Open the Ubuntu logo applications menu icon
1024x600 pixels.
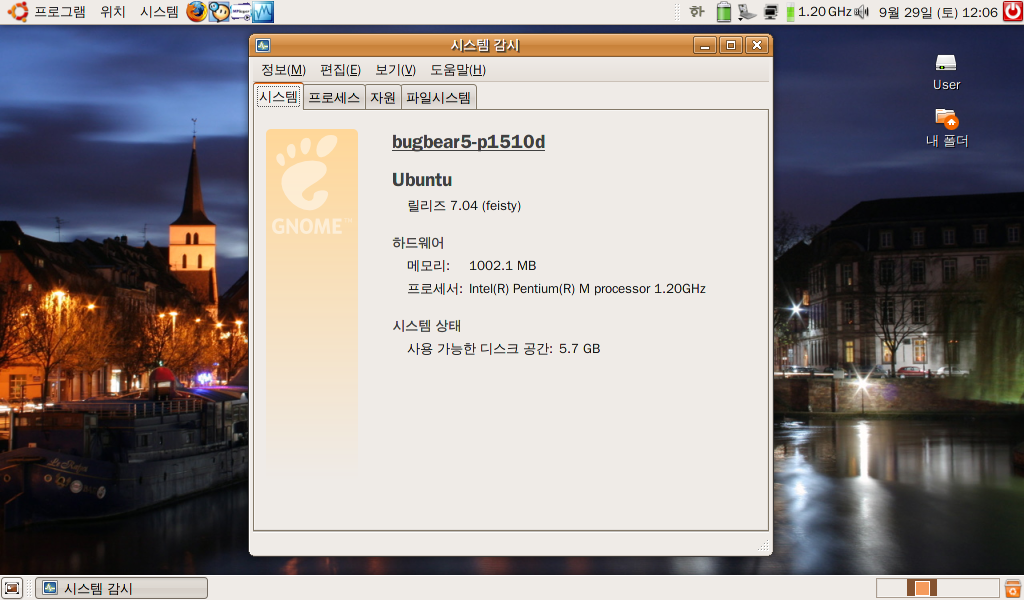pos(17,12)
